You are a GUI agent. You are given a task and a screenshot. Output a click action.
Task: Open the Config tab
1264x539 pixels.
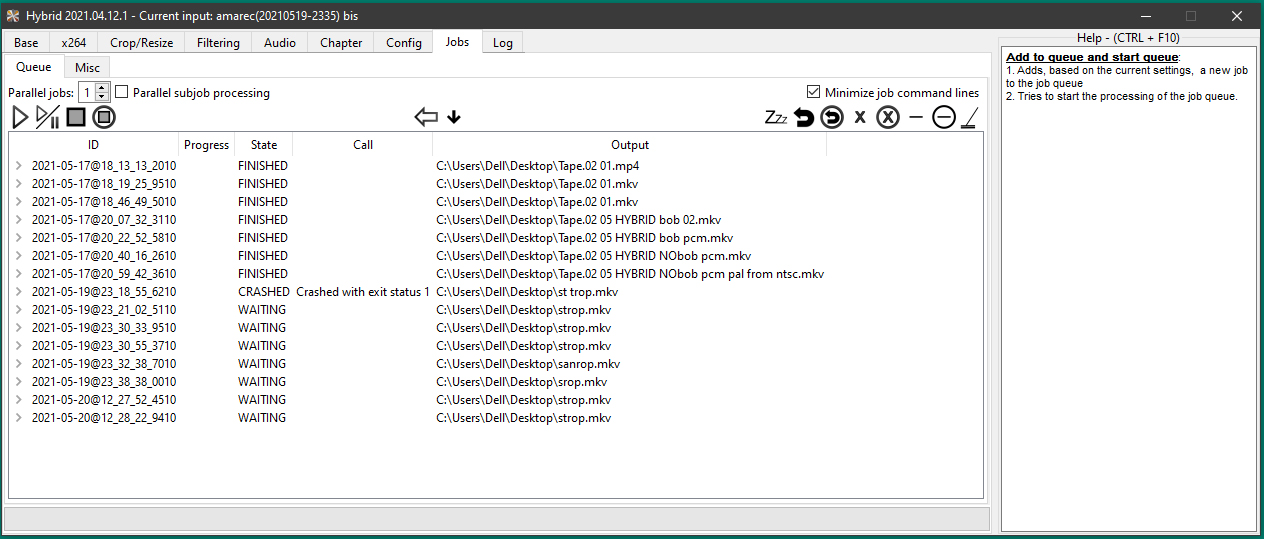pyautogui.click(x=404, y=42)
